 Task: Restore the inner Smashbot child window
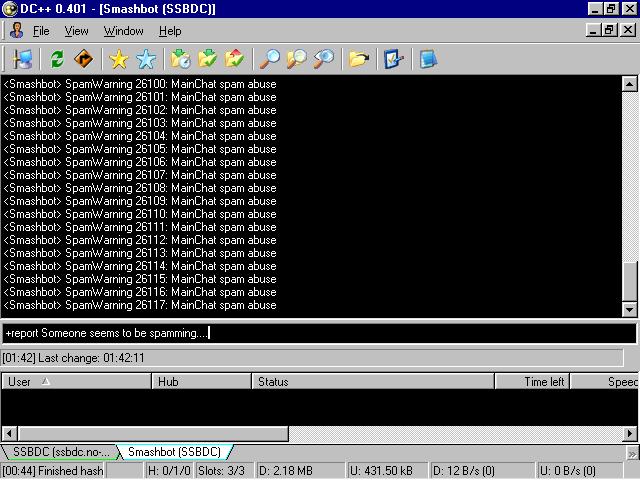(x=609, y=30)
